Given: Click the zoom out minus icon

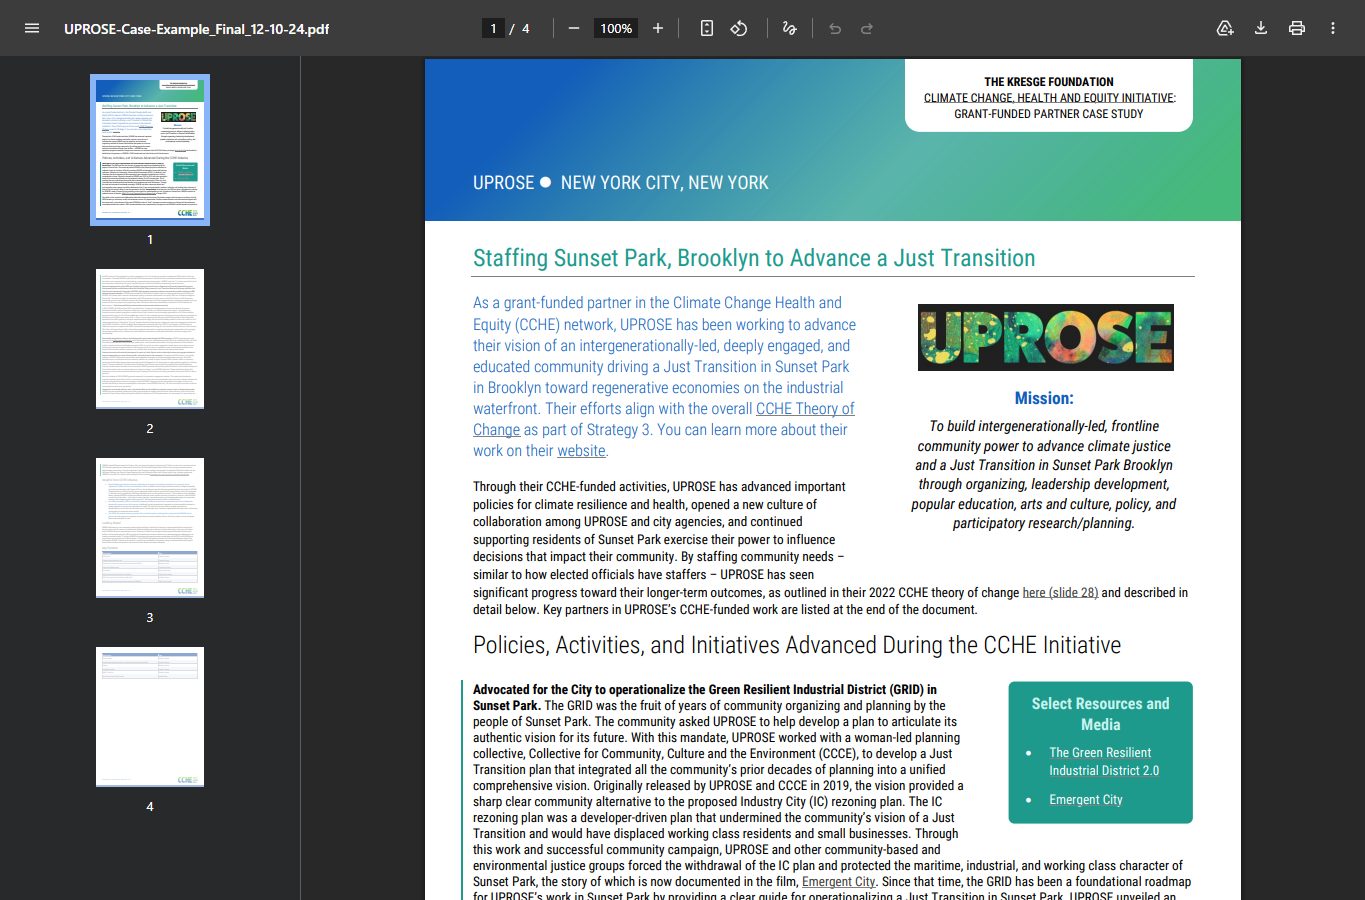Looking at the screenshot, I should (x=574, y=28).
